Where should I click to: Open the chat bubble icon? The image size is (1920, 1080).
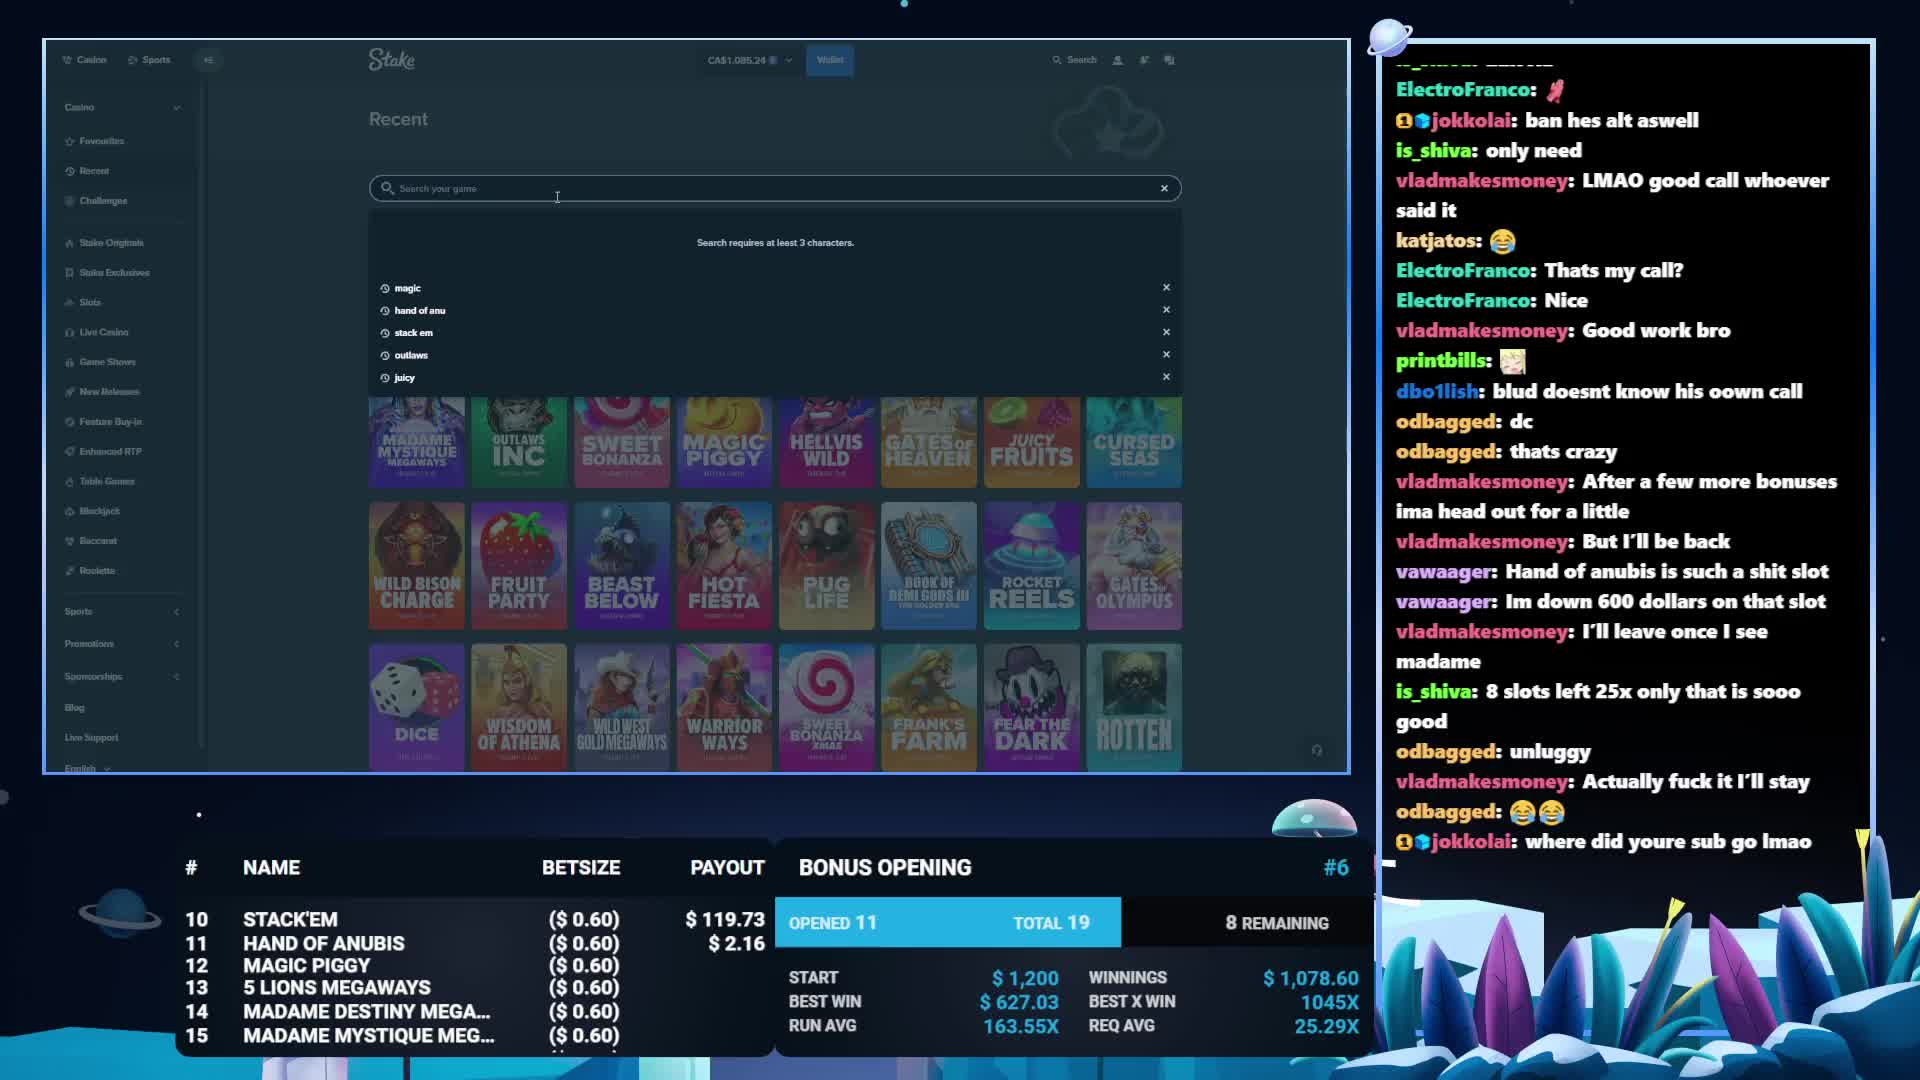1170,60
